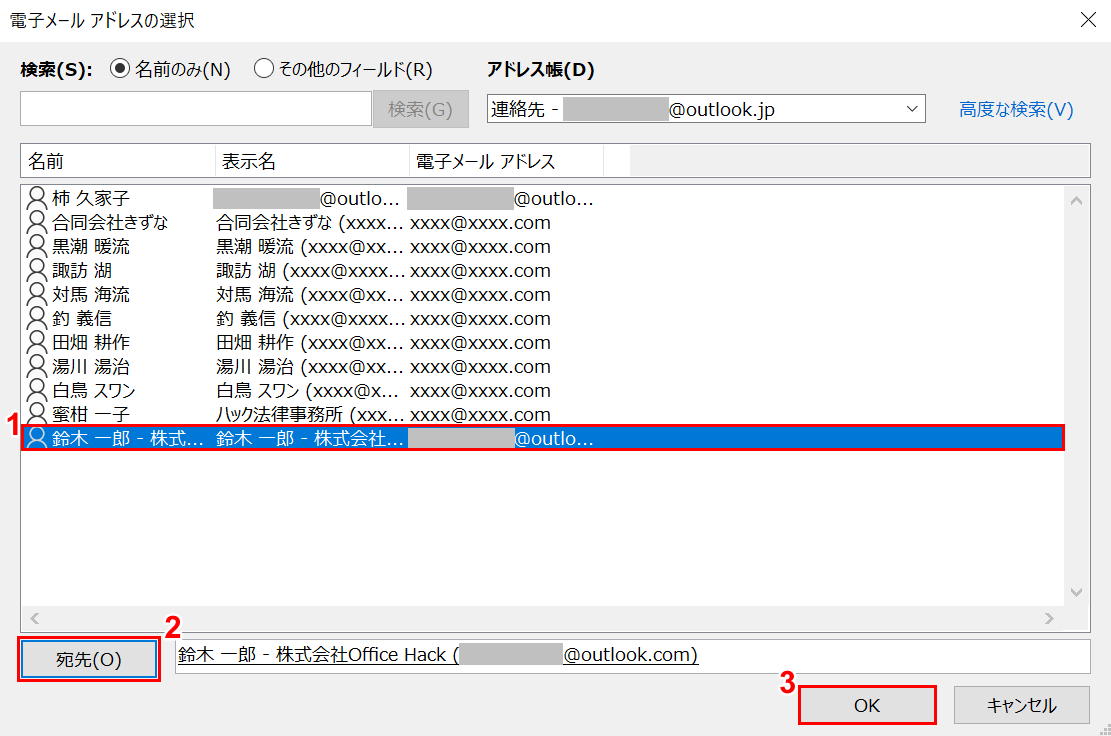Click the 表示名 column header
The height and width of the screenshot is (736, 1111).
[x=312, y=161]
